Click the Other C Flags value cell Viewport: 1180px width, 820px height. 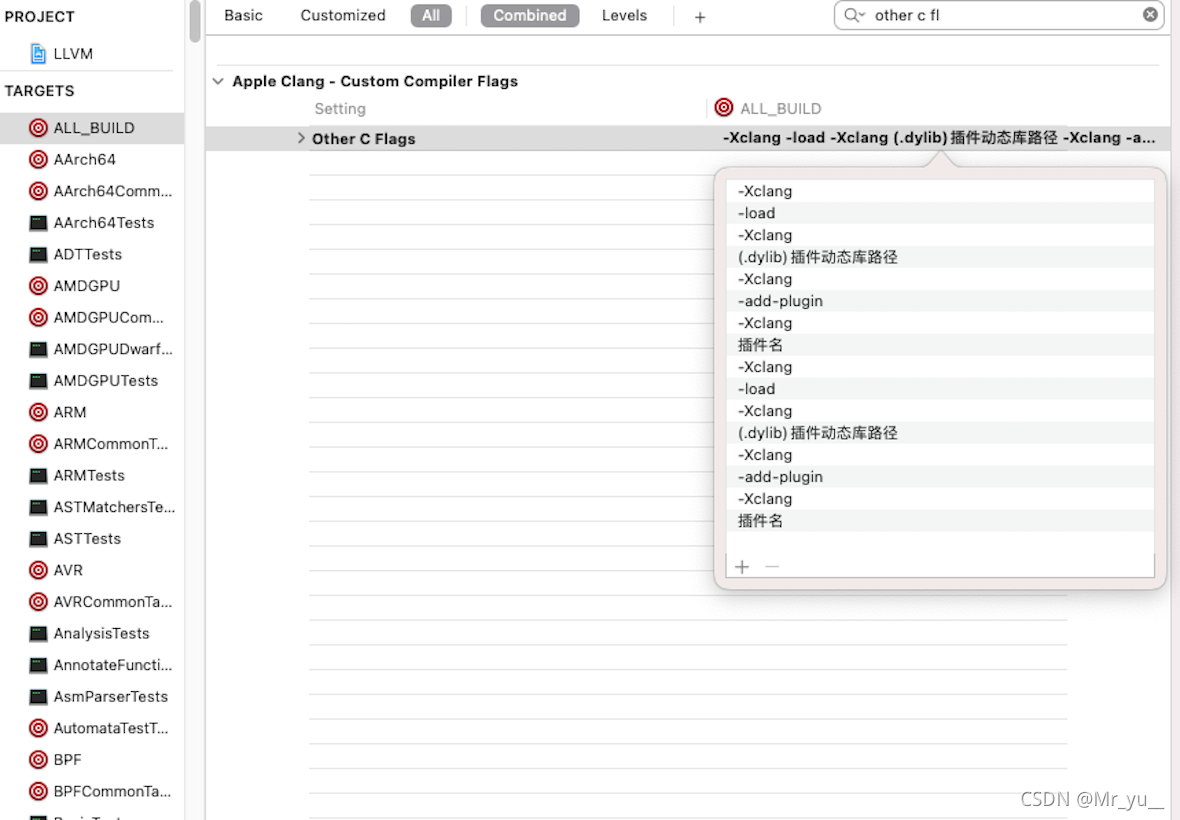coord(938,138)
